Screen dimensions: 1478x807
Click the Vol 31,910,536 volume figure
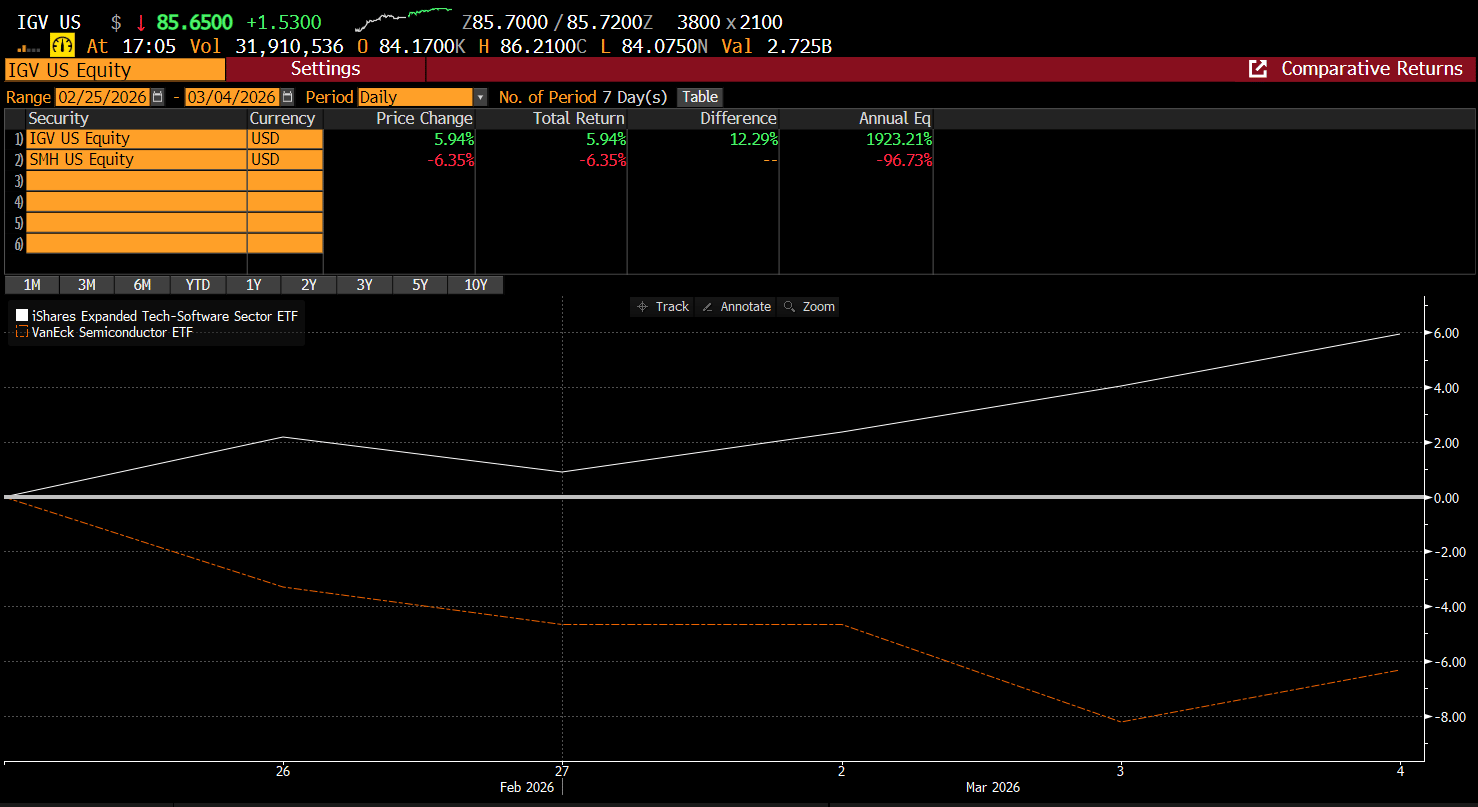[x=265, y=46]
